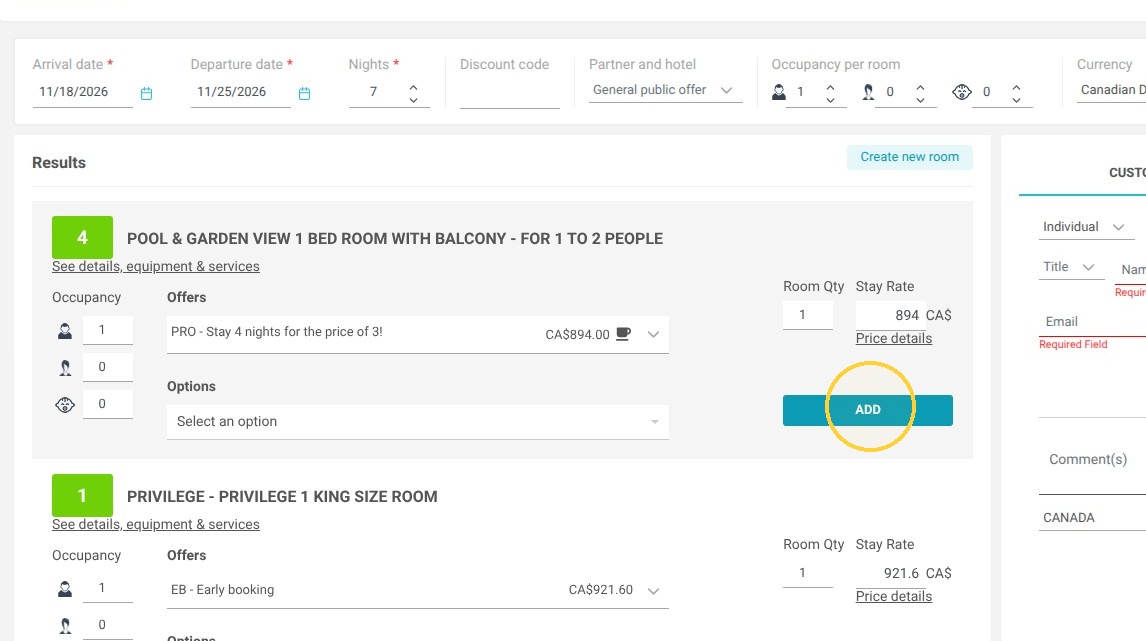
Task: Click the adult icon in Occupancy per room
Action: pos(779,92)
